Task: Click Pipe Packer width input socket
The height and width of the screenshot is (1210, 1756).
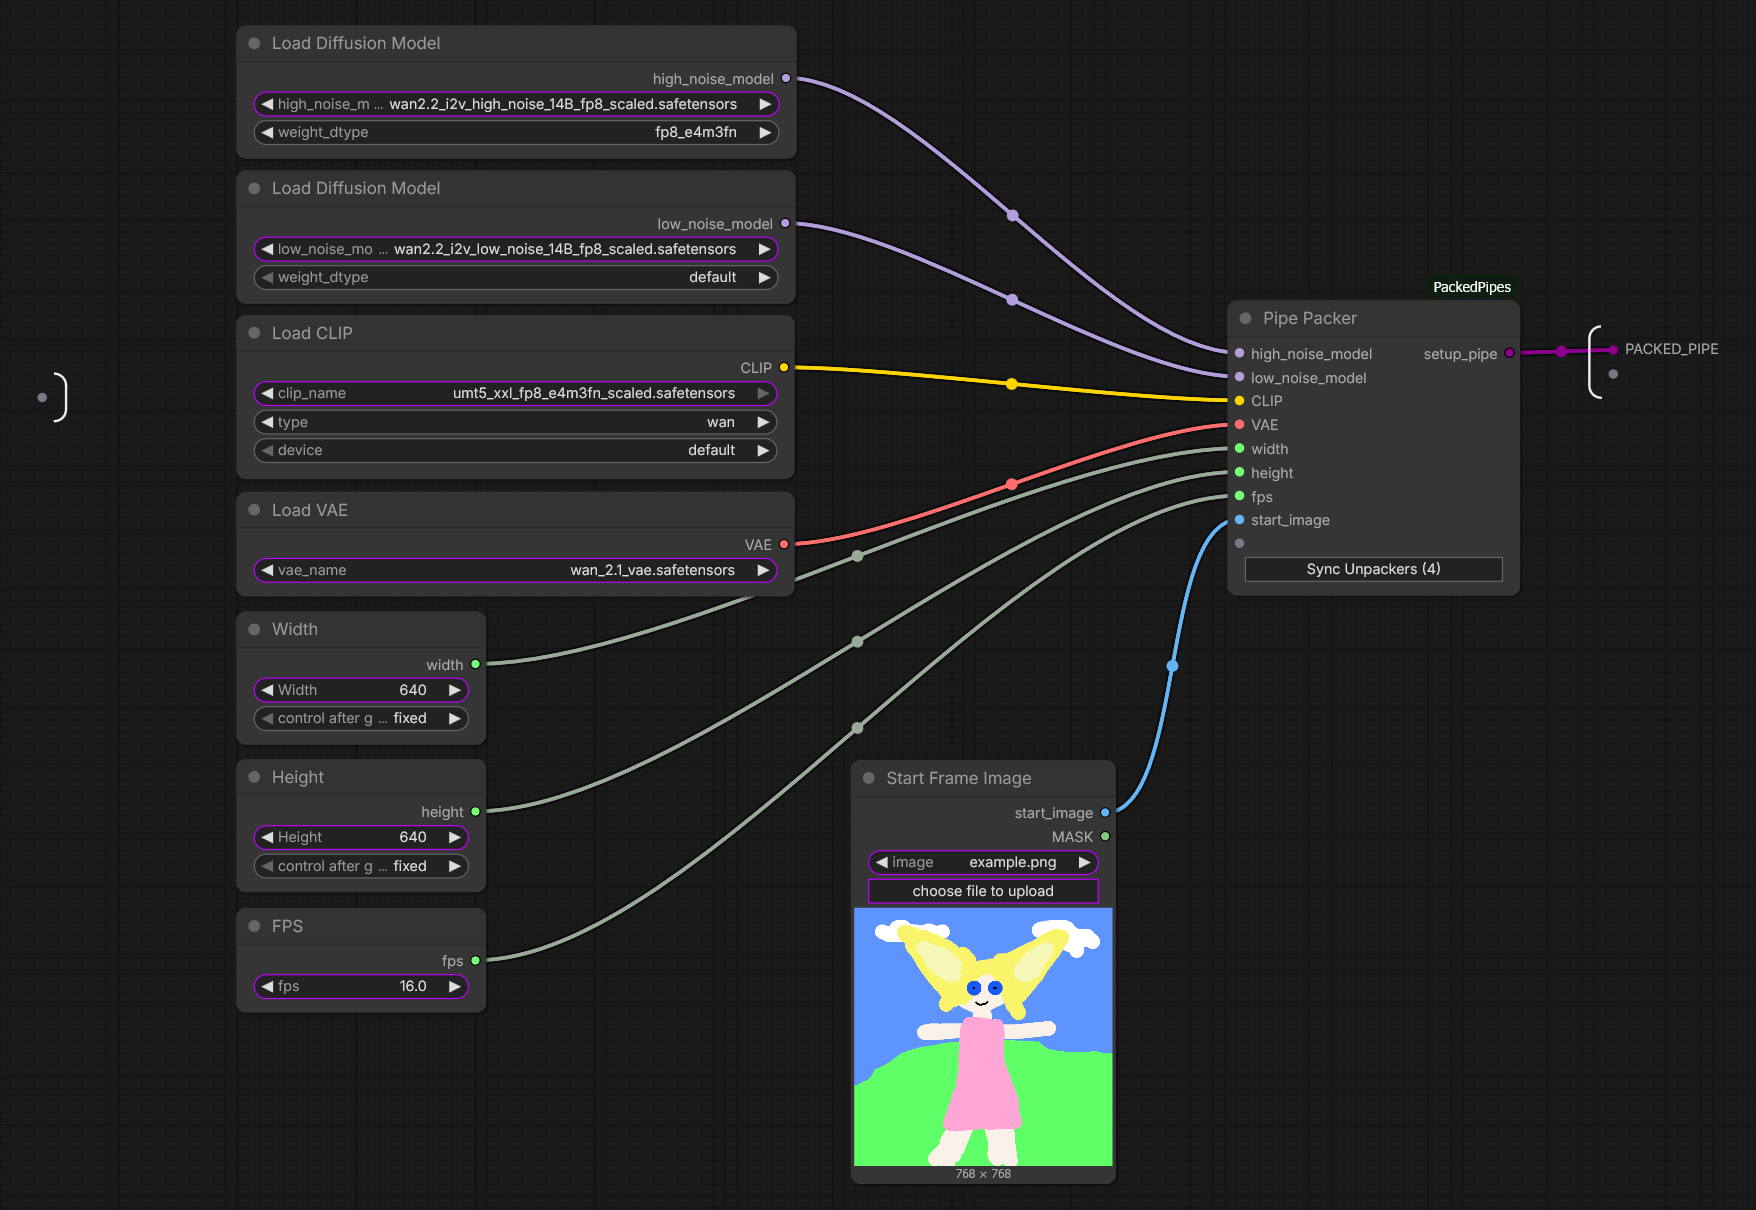Action: coord(1239,448)
